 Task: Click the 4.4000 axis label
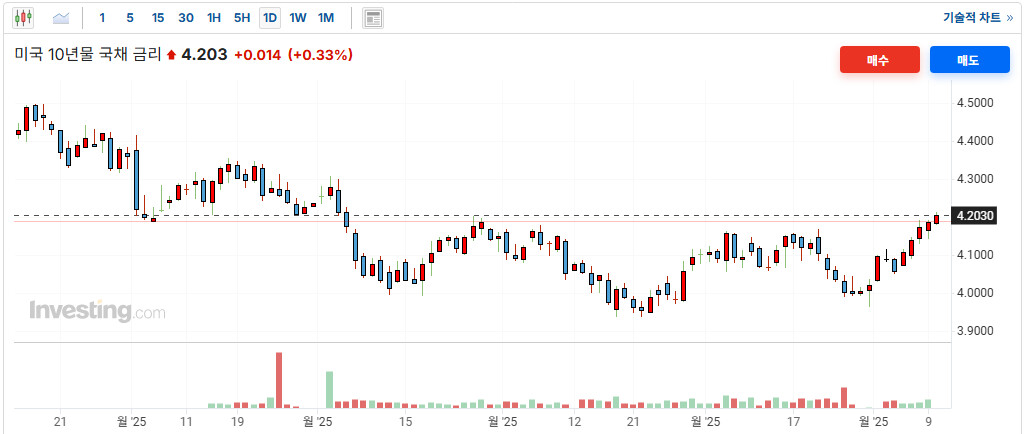click(x=975, y=141)
